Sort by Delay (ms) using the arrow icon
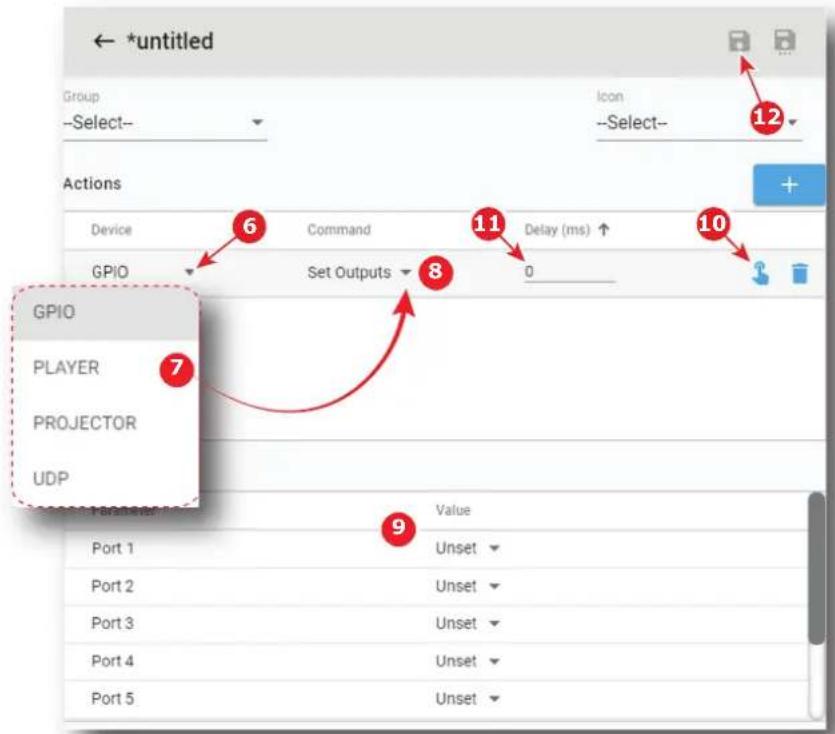Screen dimensions: 835x734 point(603,230)
